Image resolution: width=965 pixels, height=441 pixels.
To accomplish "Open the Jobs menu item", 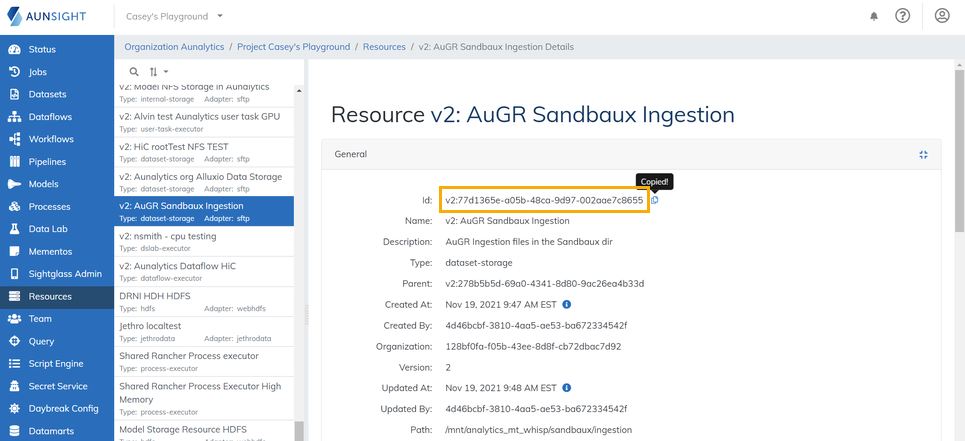I will (57, 72).
